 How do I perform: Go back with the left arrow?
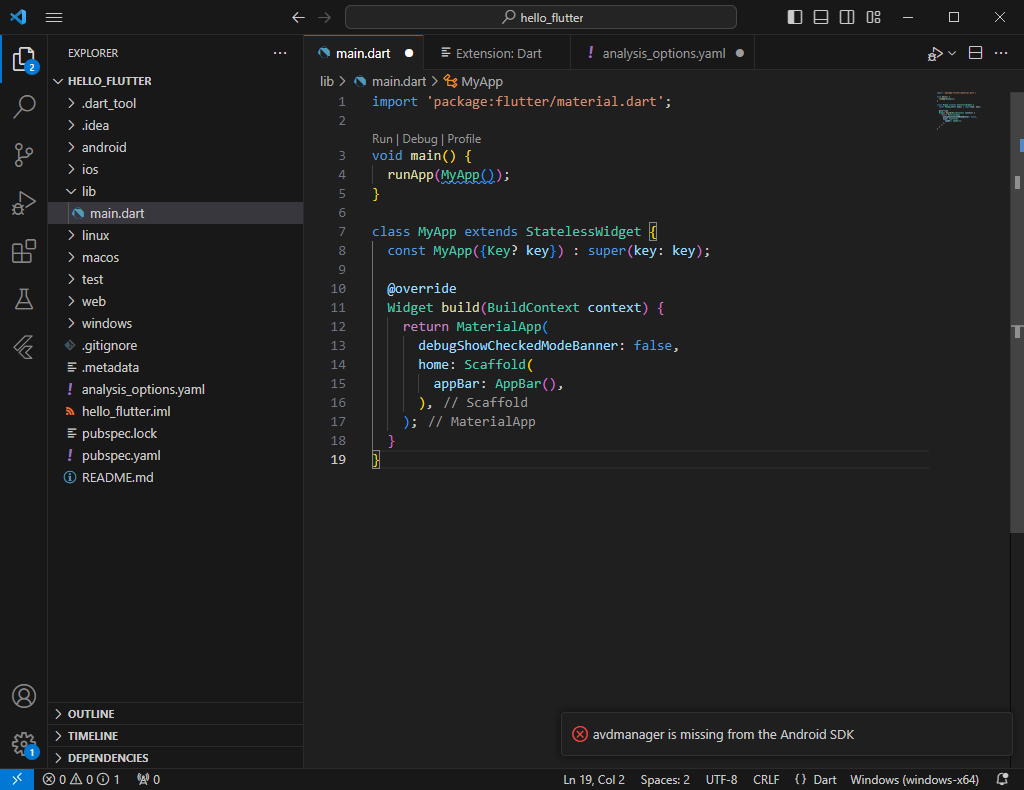click(x=298, y=18)
